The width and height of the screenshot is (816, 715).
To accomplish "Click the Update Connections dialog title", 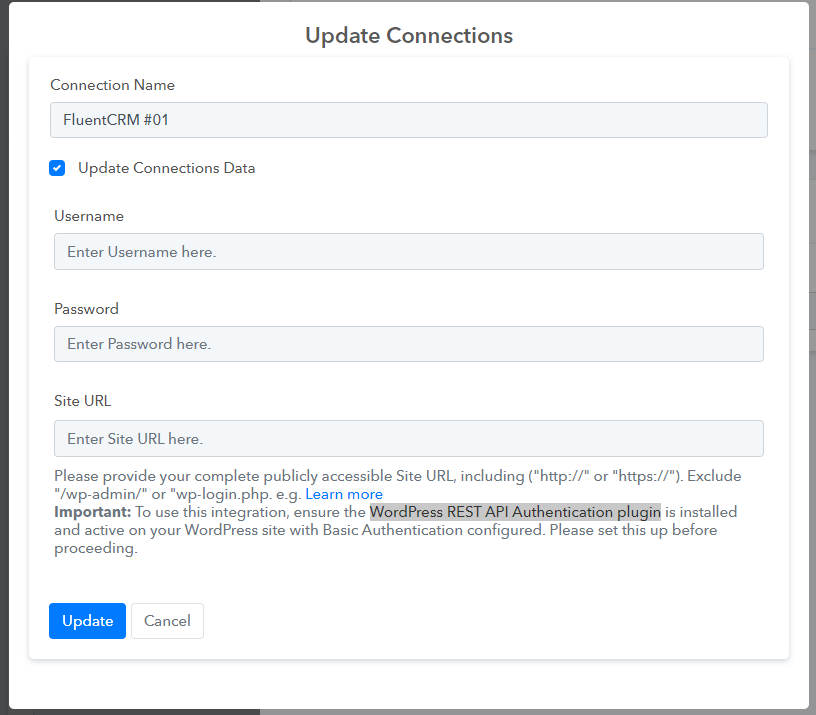I will pos(409,36).
